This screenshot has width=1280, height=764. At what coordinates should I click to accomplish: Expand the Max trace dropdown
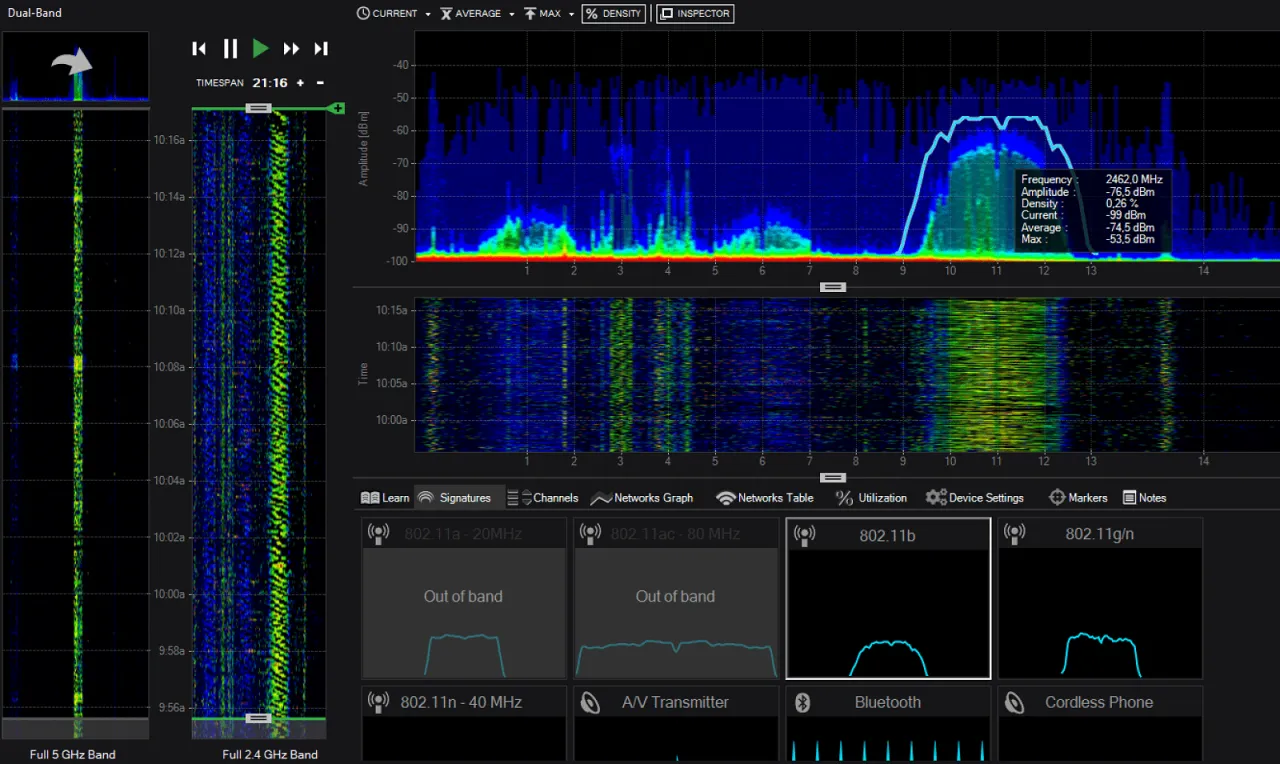coord(572,14)
